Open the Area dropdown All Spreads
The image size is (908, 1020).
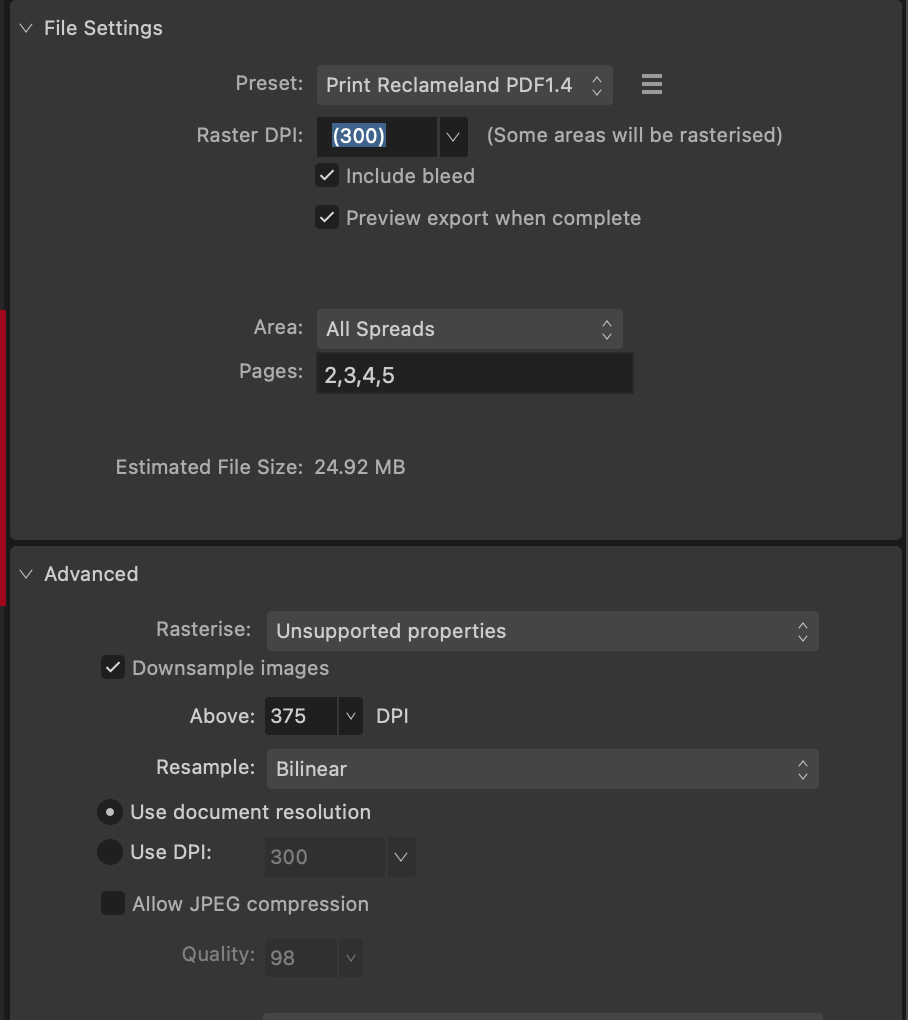pos(470,329)
